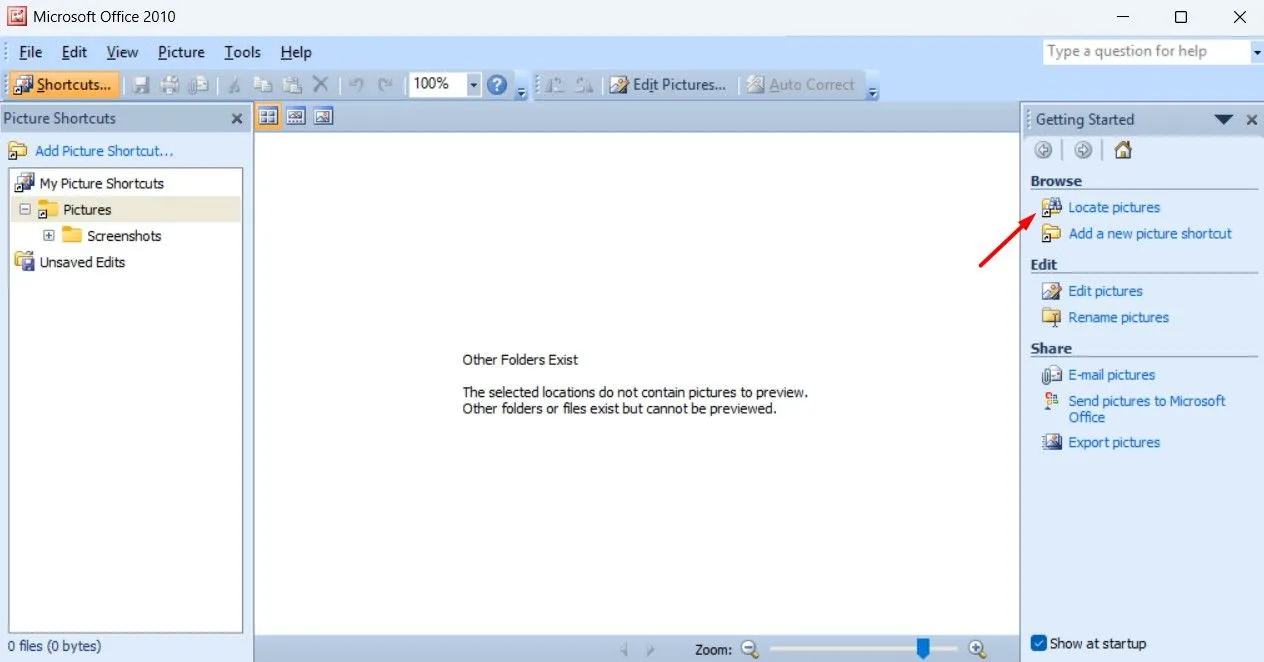The width and height of the screenshot is (1264, 662).
Task: Toggle the Shortcuts panel button
Action: [63, 84]
